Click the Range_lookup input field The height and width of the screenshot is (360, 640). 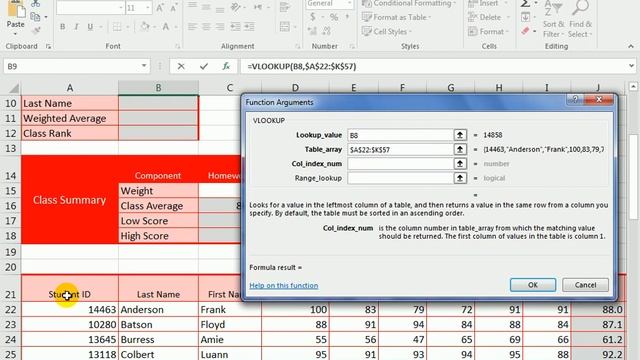tap(400, 178)
